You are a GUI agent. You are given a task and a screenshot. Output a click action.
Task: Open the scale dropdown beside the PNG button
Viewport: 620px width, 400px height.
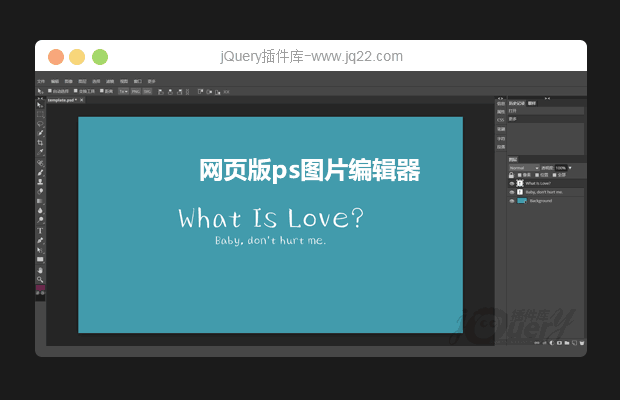(123, 91)
